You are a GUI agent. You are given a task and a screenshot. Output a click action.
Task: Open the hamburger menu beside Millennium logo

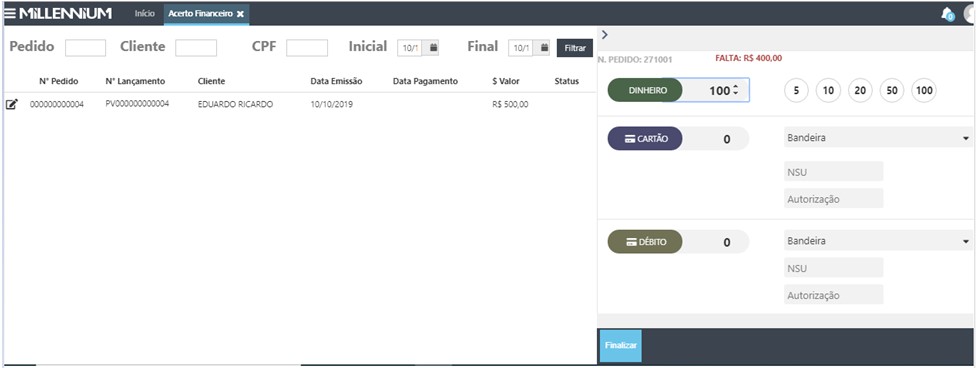pos(10,13)
